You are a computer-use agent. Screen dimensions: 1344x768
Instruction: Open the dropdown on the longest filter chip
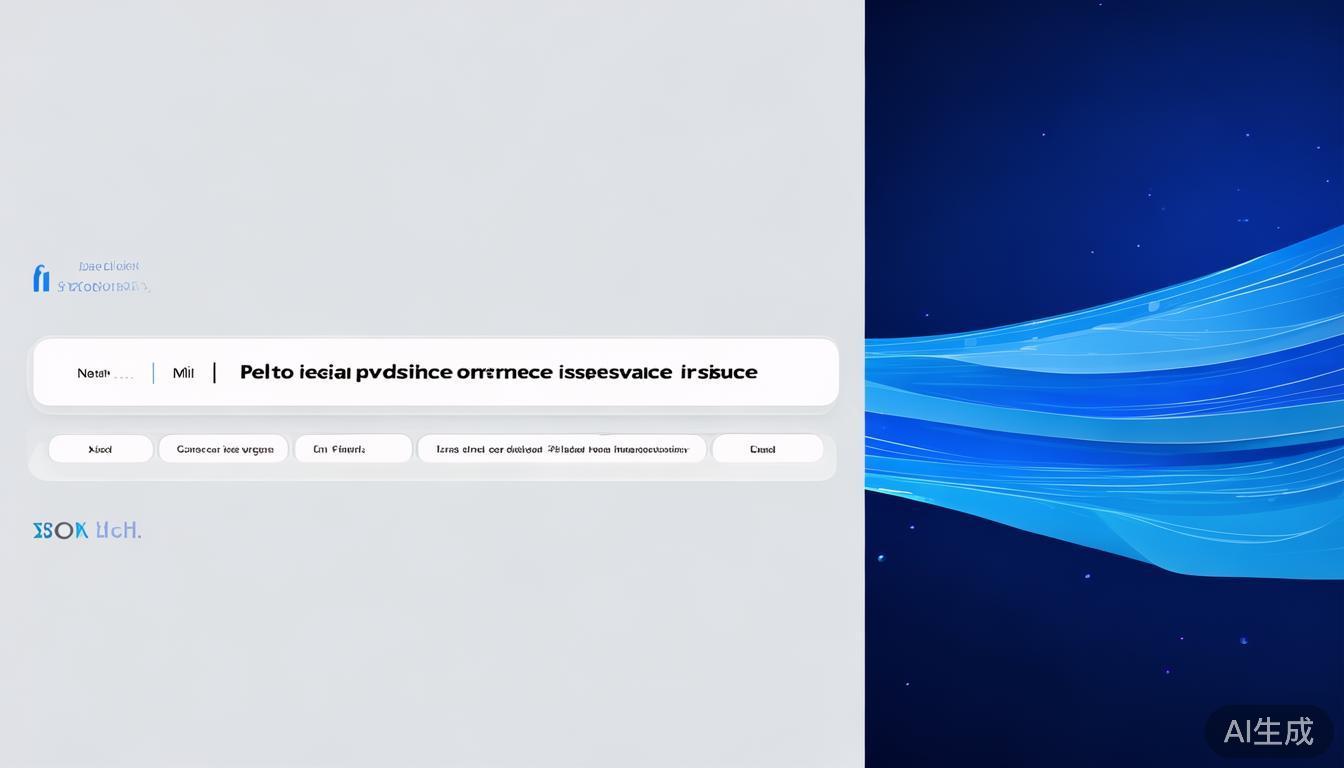(x=561, y=448)
